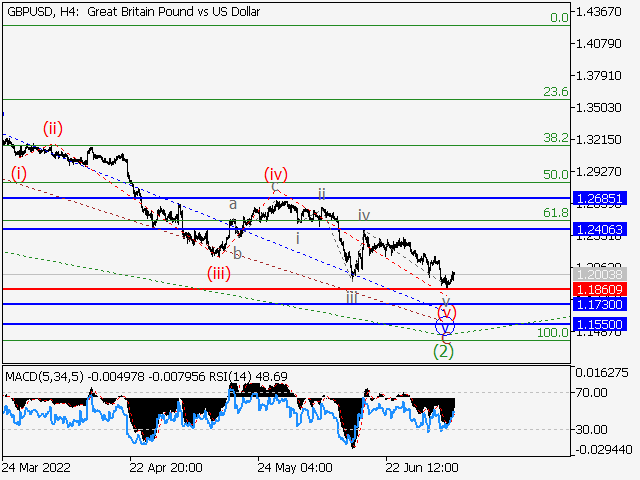Click the 23.6 Fibonacci level label
The height and width of the screenshot is (480, 640).
556,92
